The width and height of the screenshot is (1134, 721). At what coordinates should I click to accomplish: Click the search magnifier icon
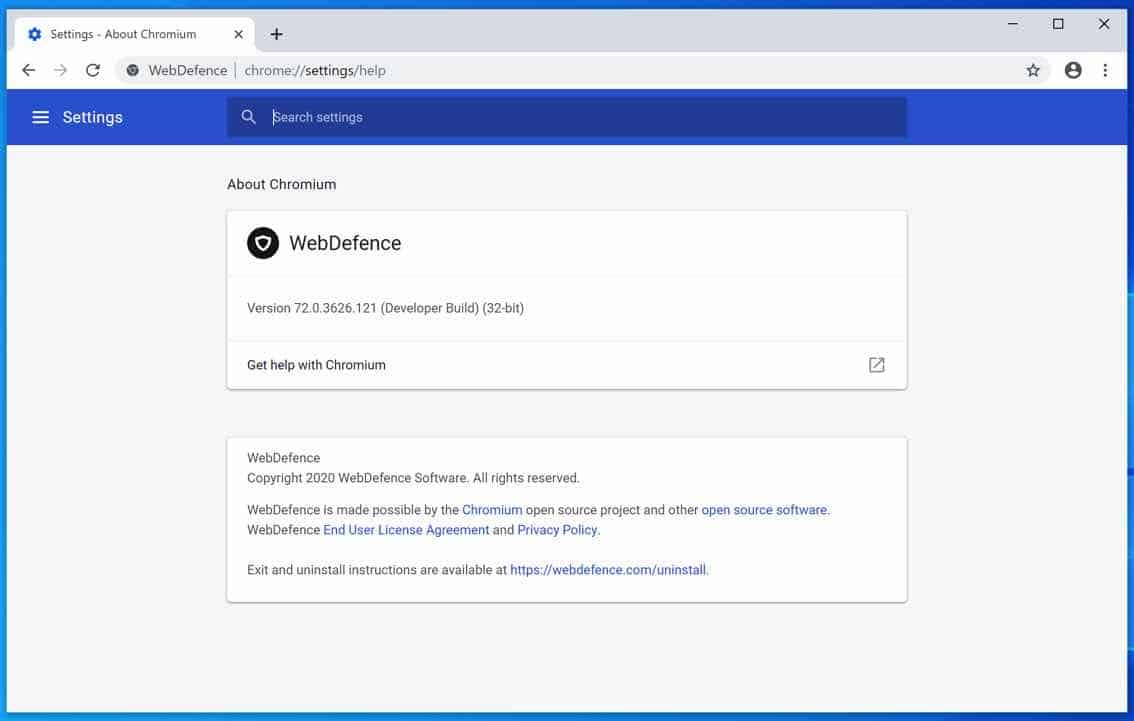pos(248,116)
